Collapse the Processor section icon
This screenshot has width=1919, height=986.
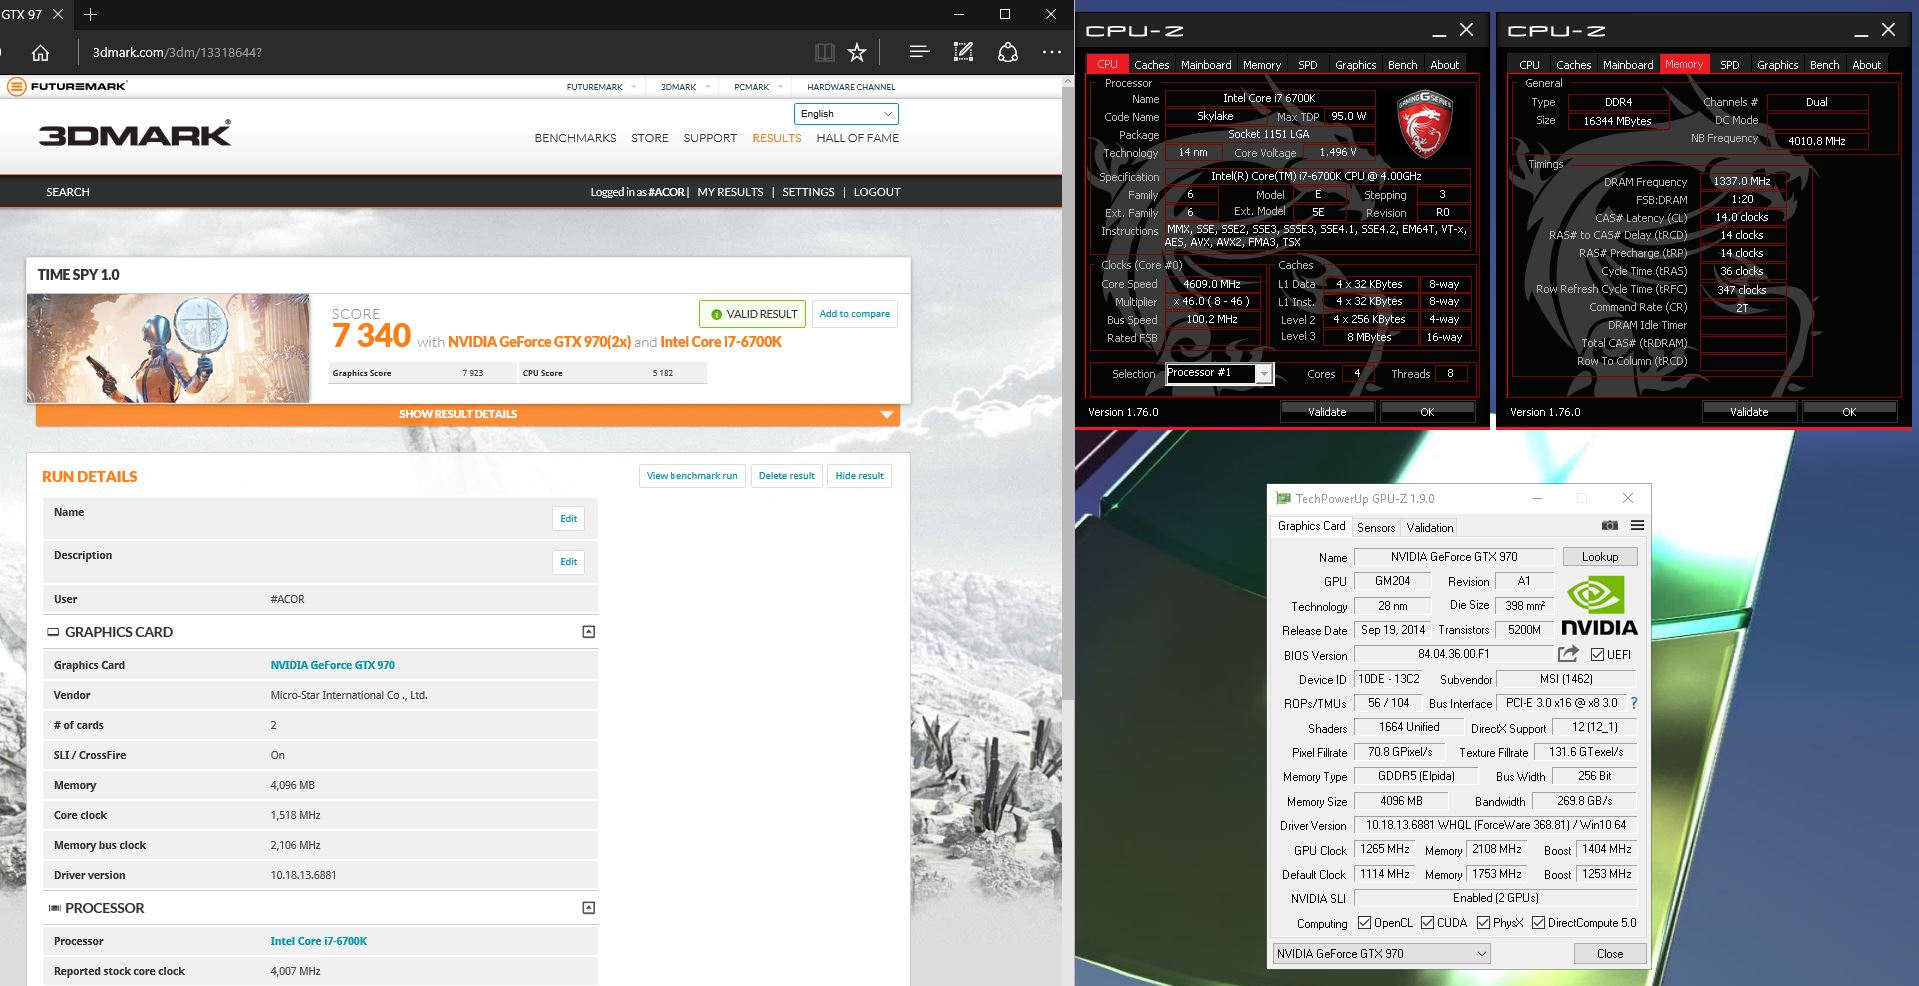tap(588, 907)
